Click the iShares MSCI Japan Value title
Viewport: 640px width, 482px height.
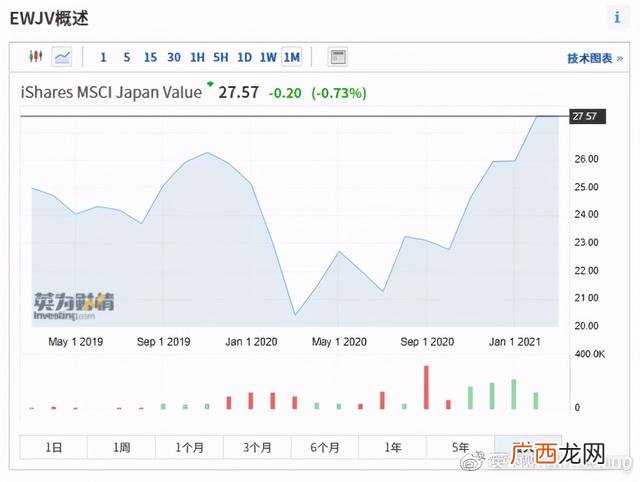tap(111, 92)
